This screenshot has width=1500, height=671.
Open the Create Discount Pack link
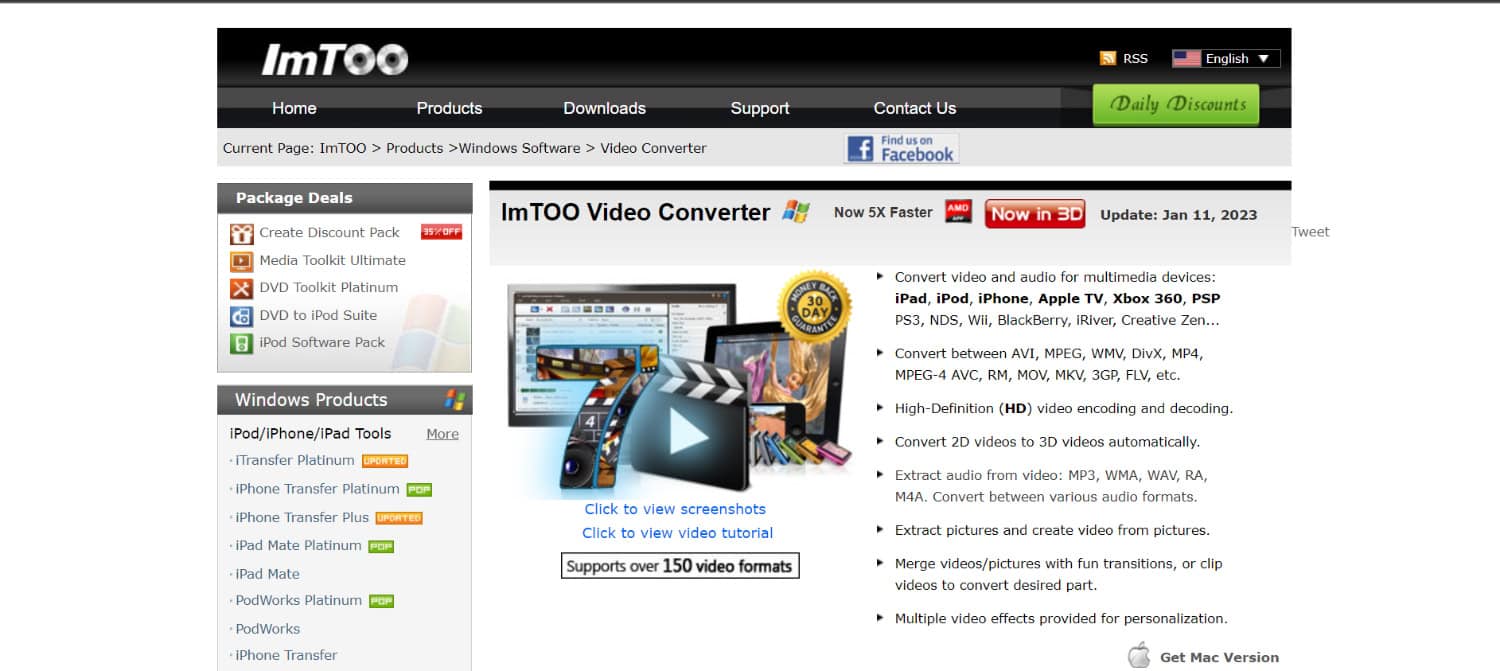(x=329, y=232)
